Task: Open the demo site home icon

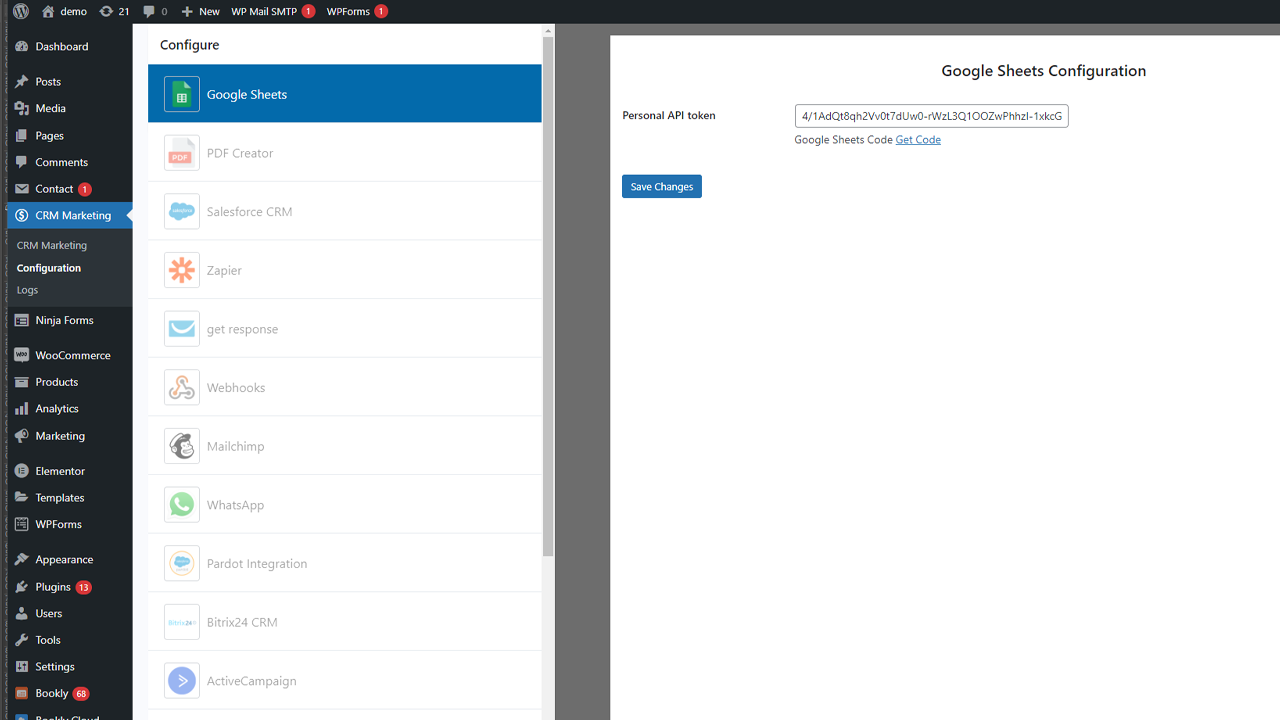Action: tap(48, 11)
